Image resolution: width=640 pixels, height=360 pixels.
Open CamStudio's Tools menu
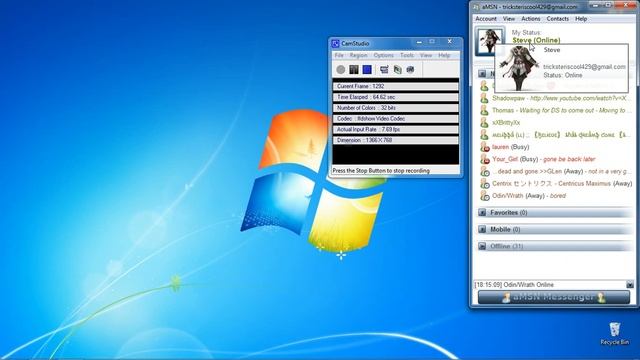[x=407, y=55]
